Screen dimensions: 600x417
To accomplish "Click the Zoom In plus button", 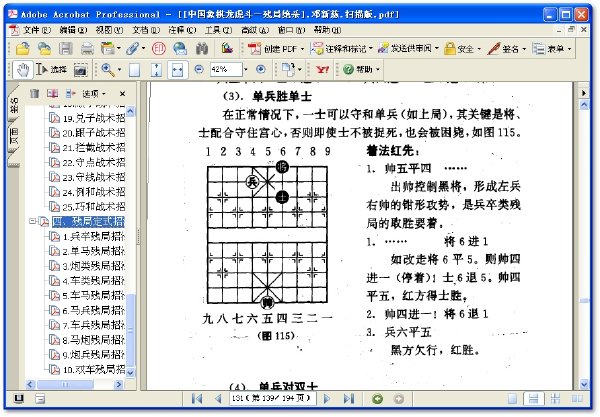I will 261,69.
